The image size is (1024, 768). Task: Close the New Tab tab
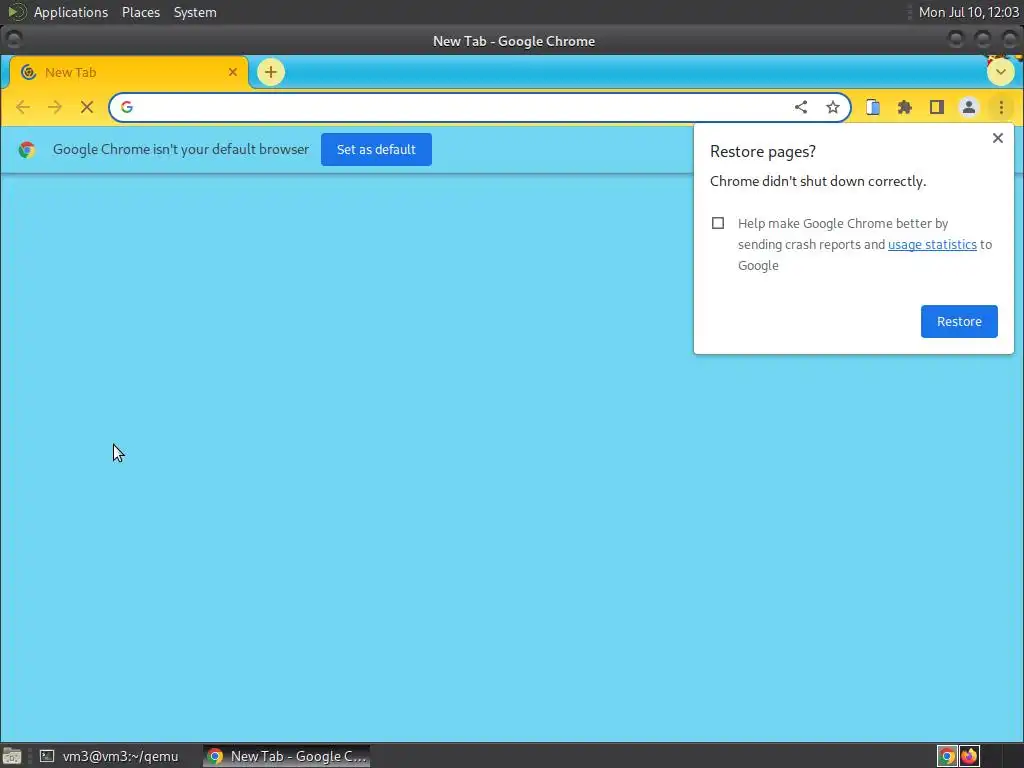tap(232, 72)
